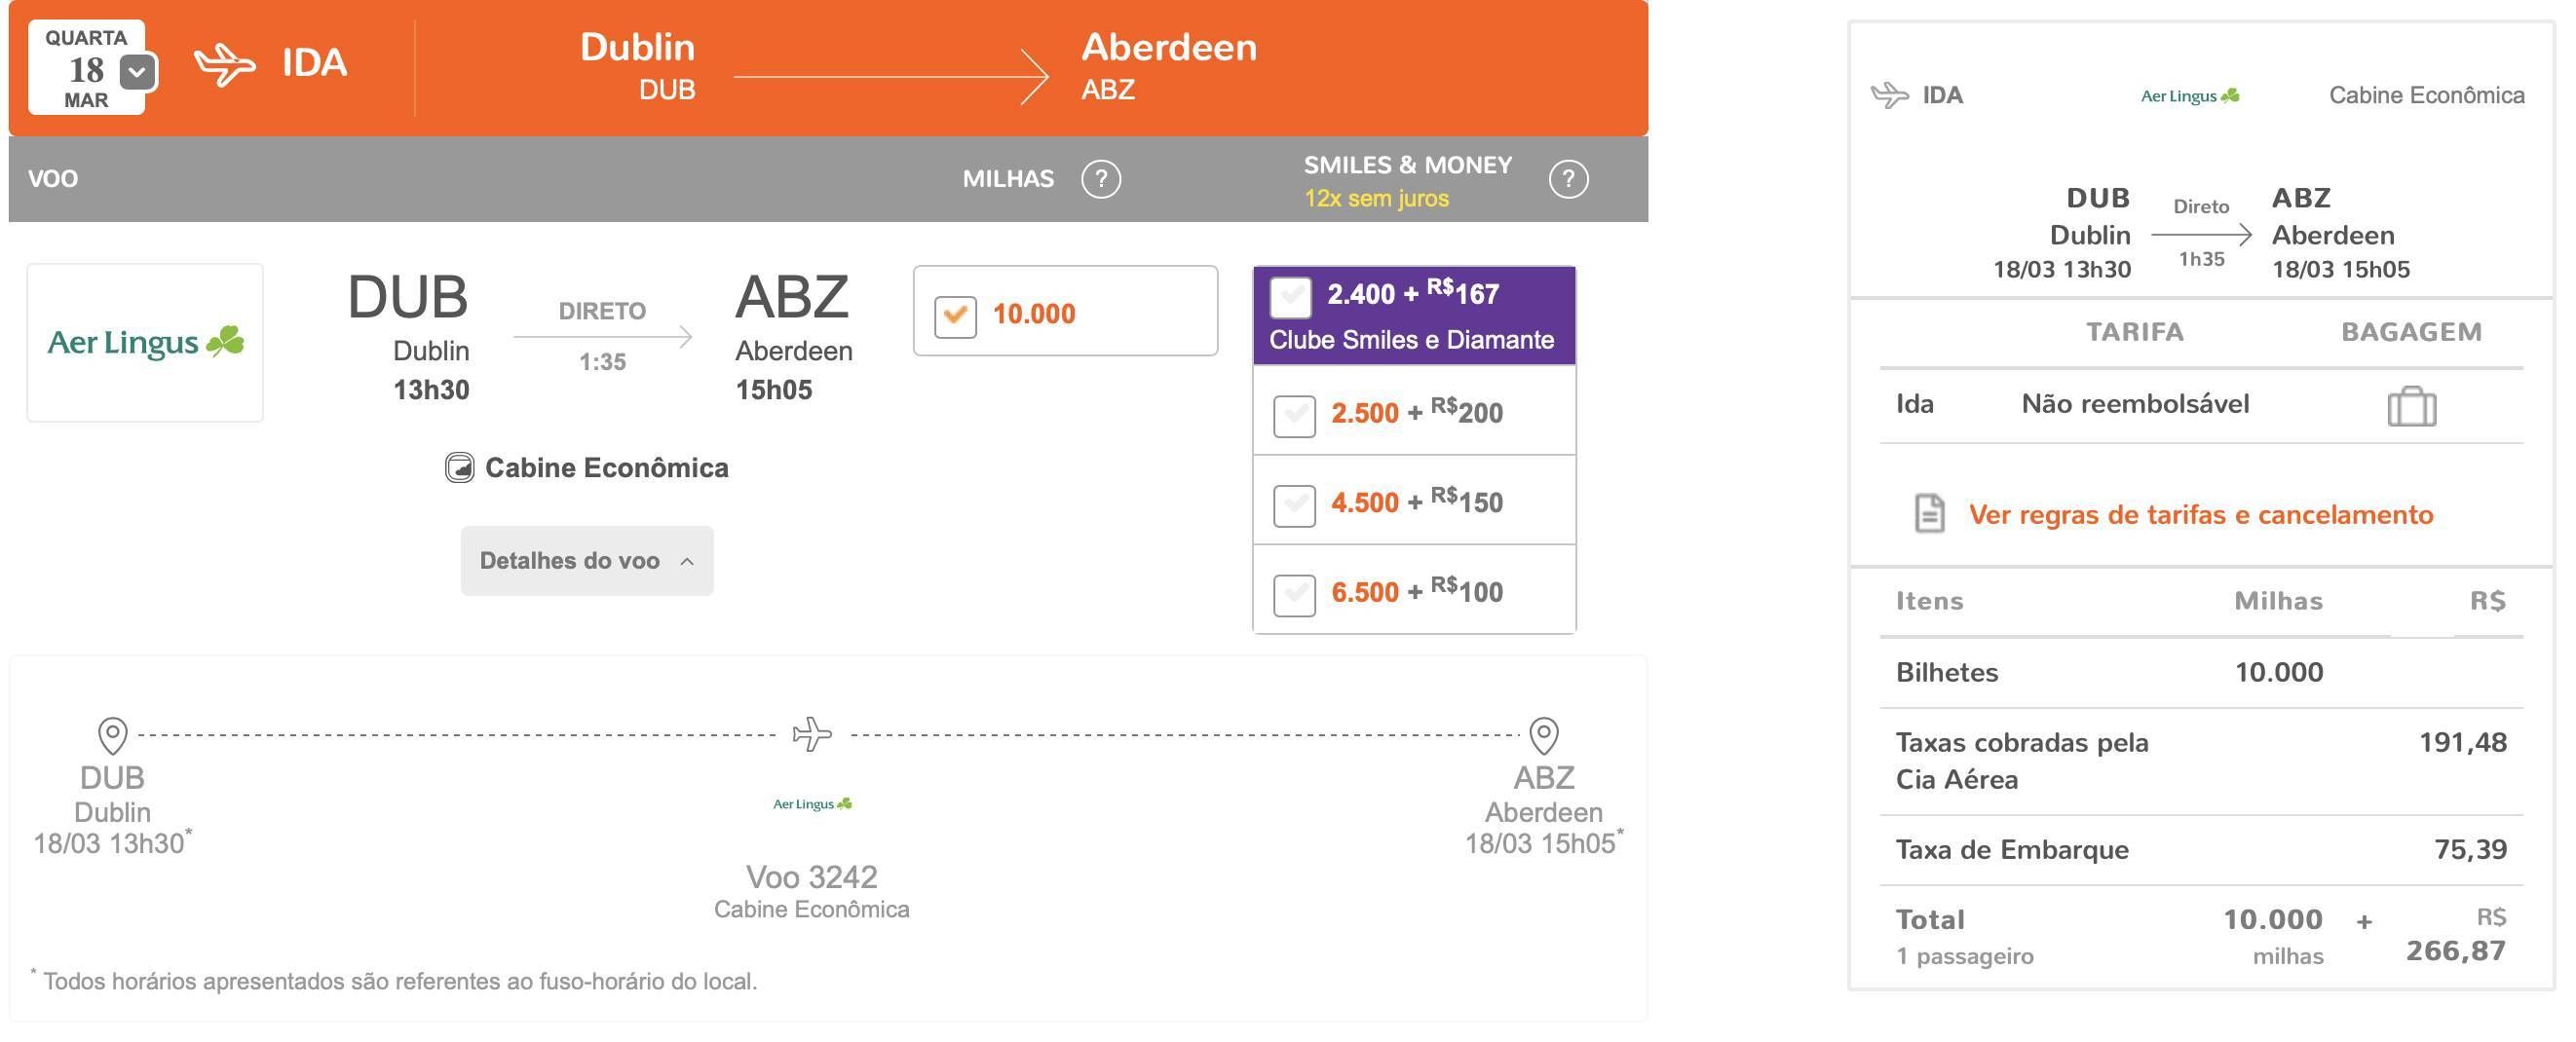Check the 4.500 + R$150 option
2576x1042 pixels.
point(1294,505)
